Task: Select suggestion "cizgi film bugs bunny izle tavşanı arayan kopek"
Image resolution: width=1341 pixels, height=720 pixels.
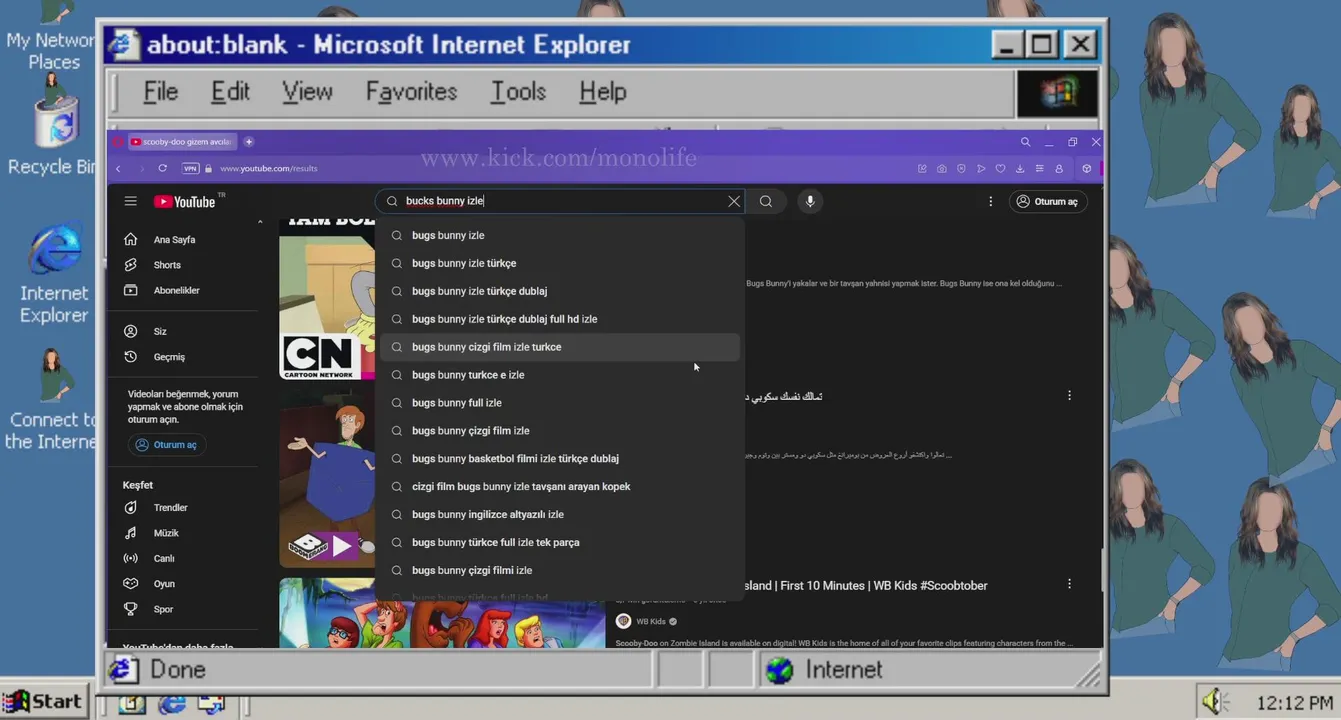Action: [560, 487]
